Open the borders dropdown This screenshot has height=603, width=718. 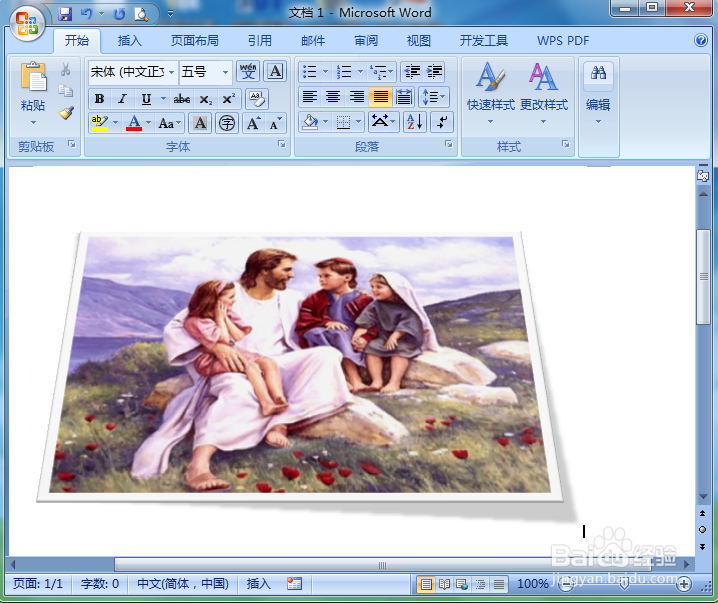pyautogui.click(x=358, y=122)
